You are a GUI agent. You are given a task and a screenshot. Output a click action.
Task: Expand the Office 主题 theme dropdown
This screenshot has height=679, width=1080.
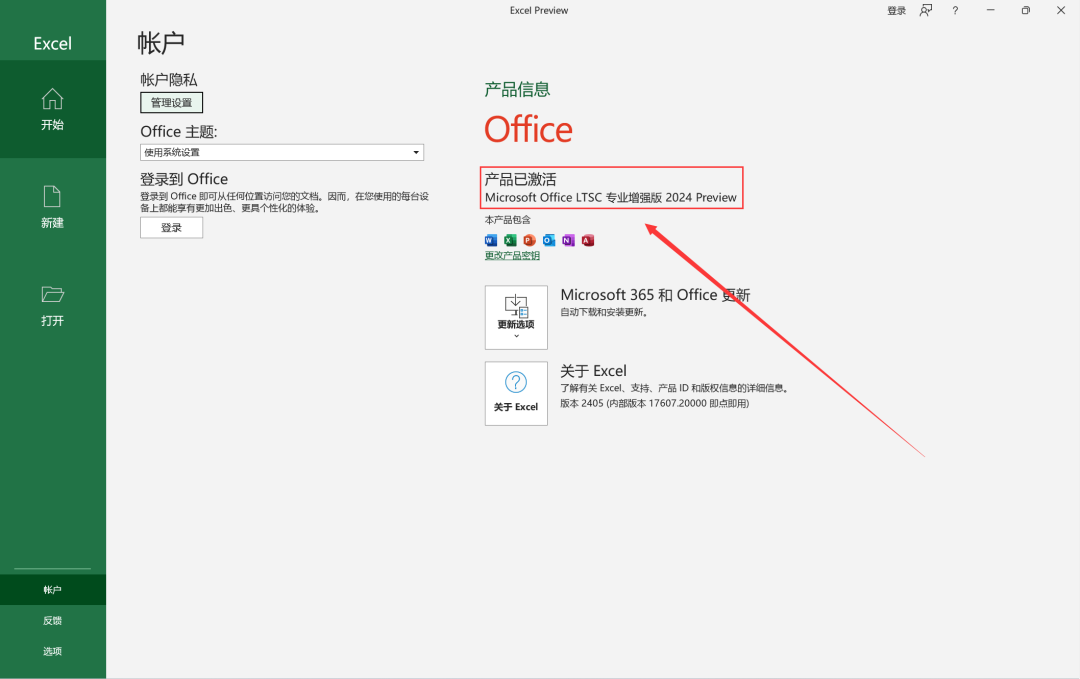[x=416, y=153]
